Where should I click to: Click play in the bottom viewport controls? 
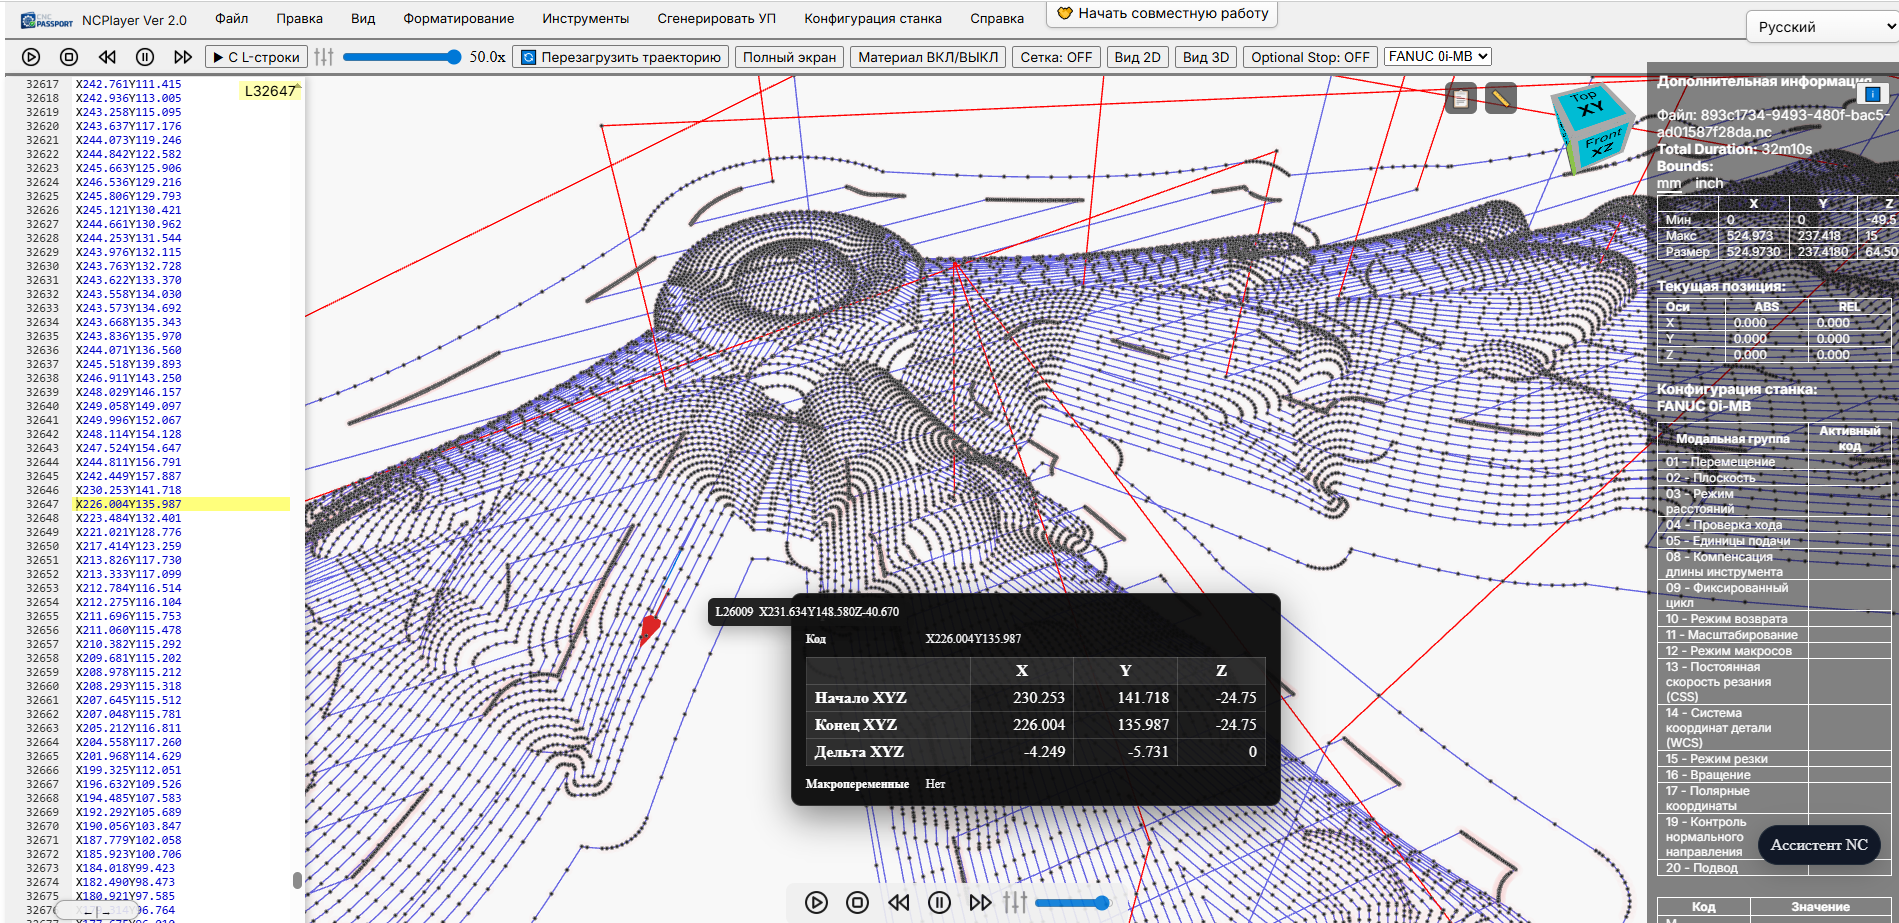(816, 903)
